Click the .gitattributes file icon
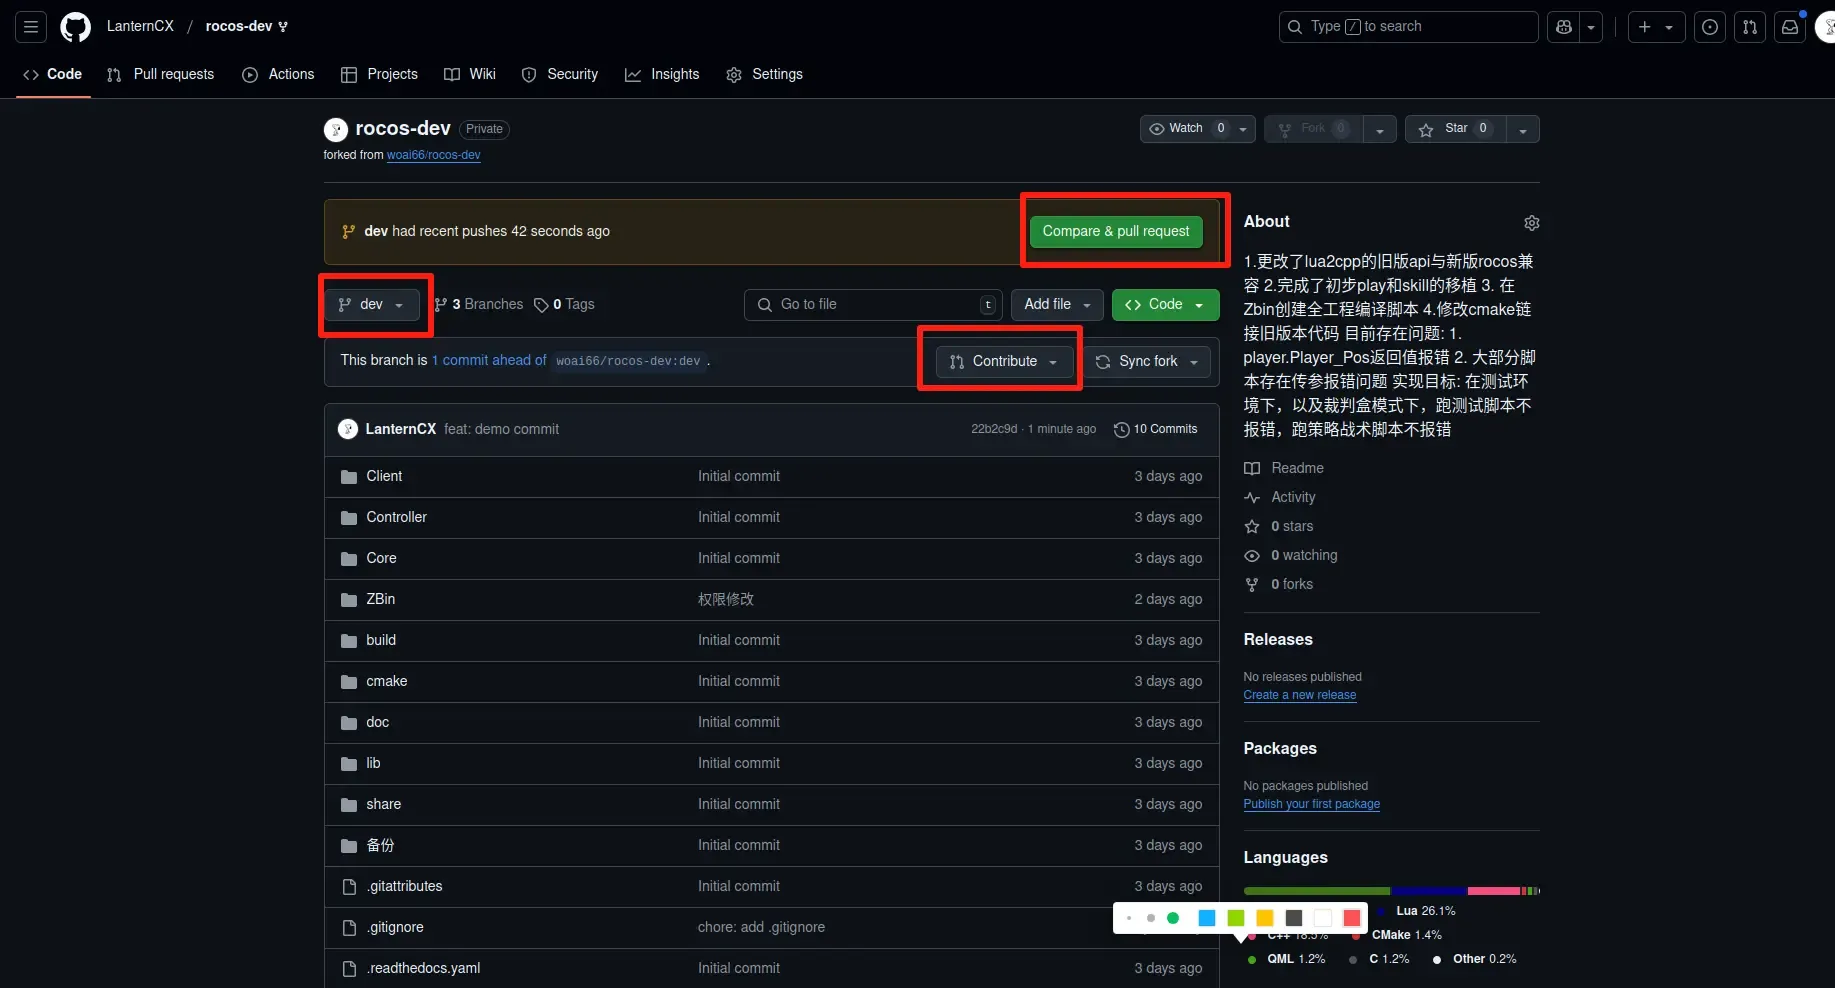This screenshot has height=988, width=1835. [349, 887]
